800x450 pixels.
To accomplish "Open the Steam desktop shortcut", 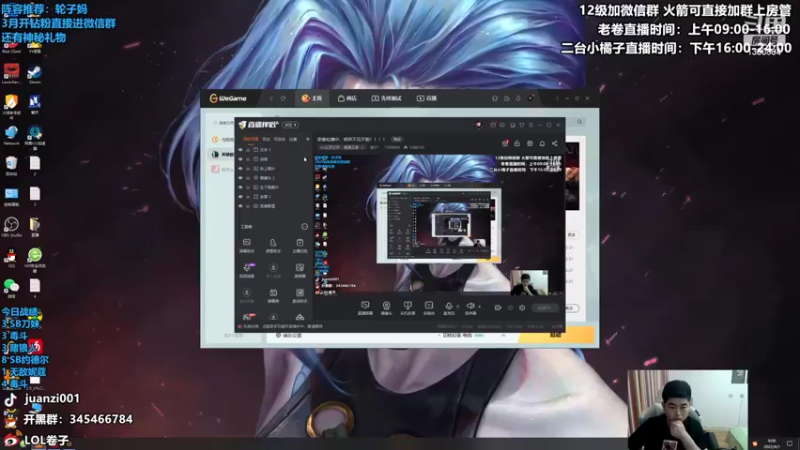I will pos(35,74).
